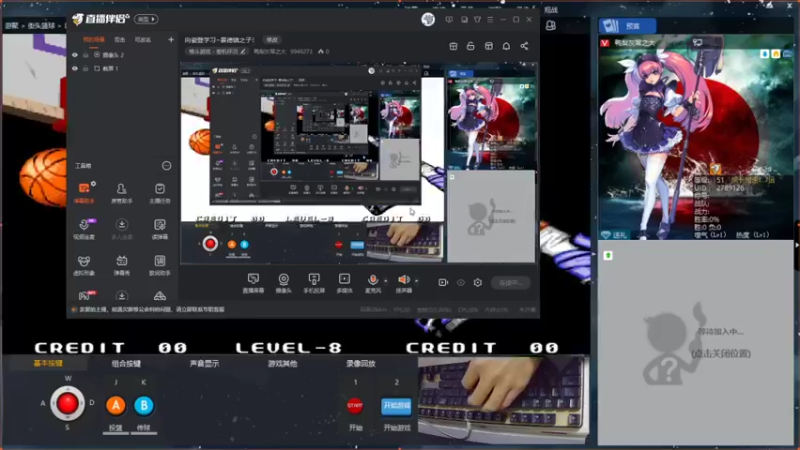Open the 主播任务 tool
The image size is (800, 450).
click(160, 193)
